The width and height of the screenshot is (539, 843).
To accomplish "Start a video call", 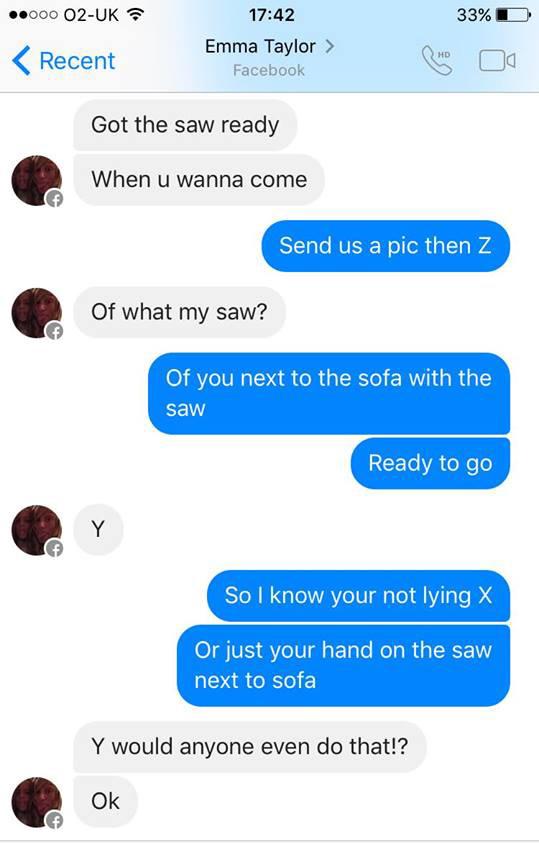I will pos(497,61).
